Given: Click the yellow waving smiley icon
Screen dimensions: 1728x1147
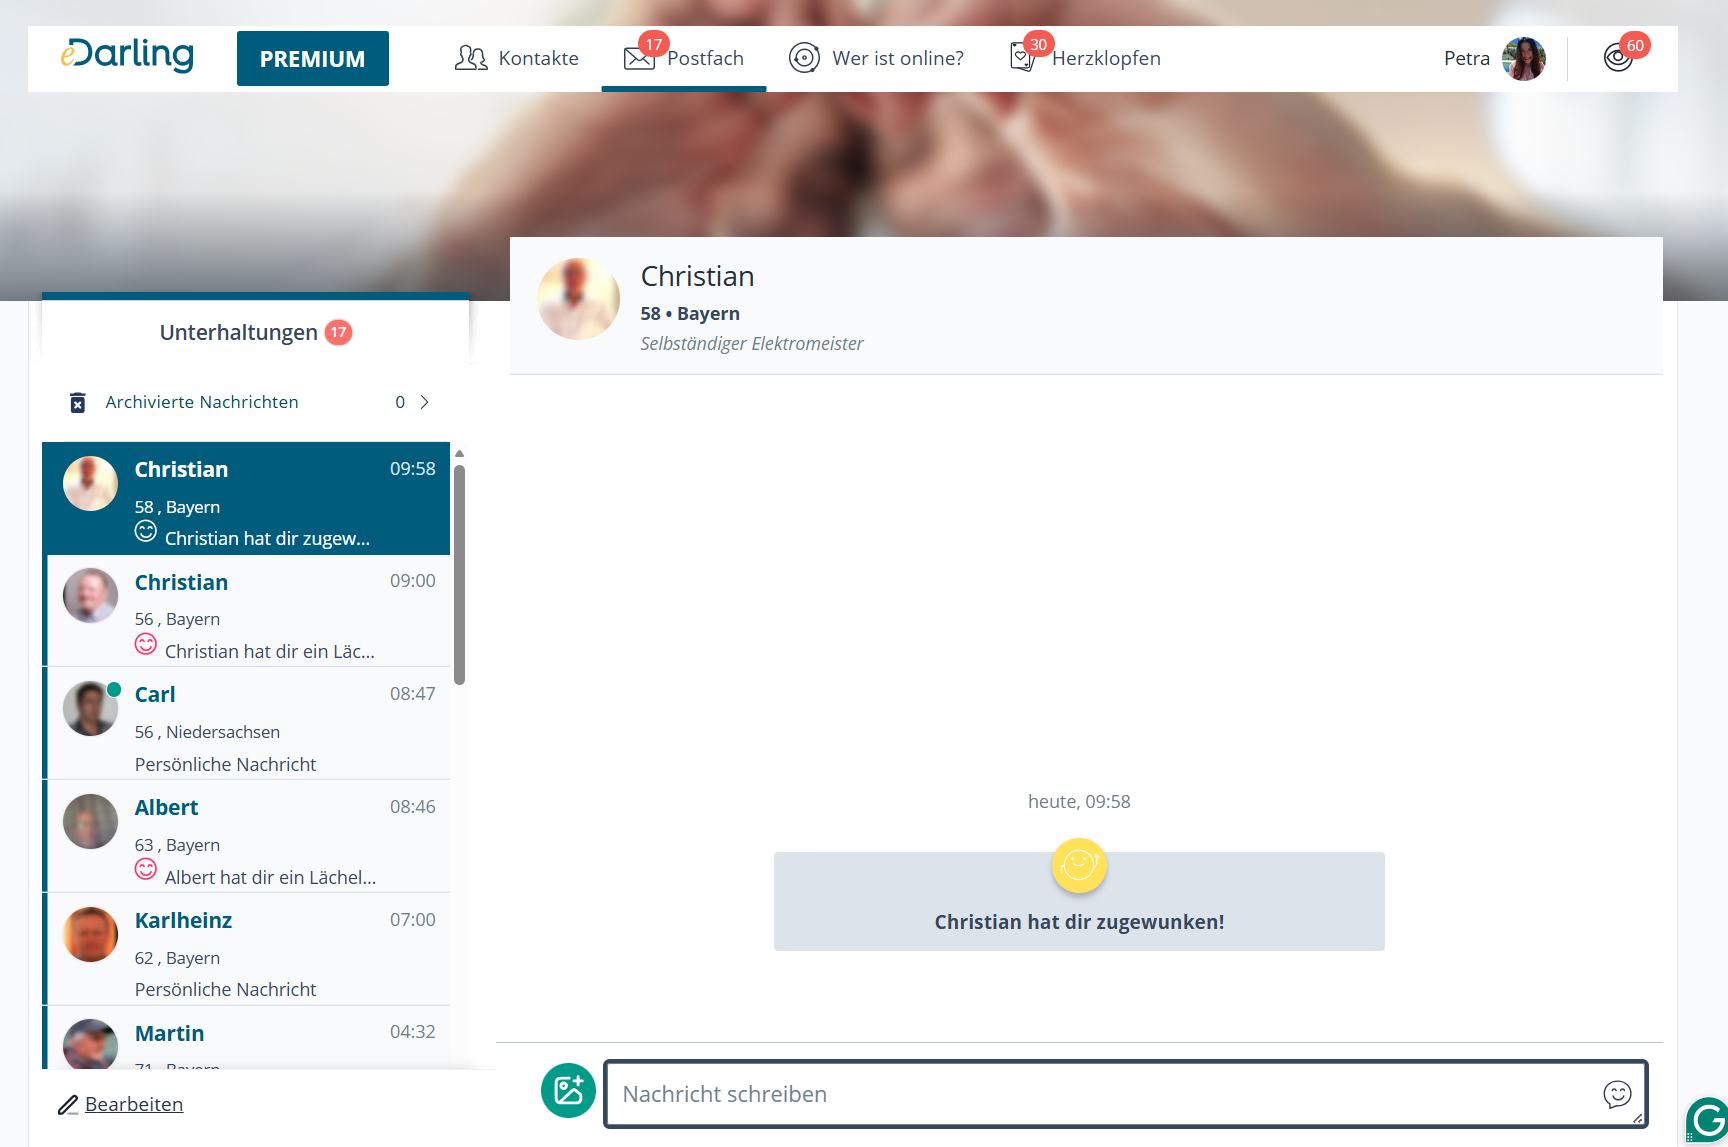Looking at the screenshot, I should tap(1079, 865).
